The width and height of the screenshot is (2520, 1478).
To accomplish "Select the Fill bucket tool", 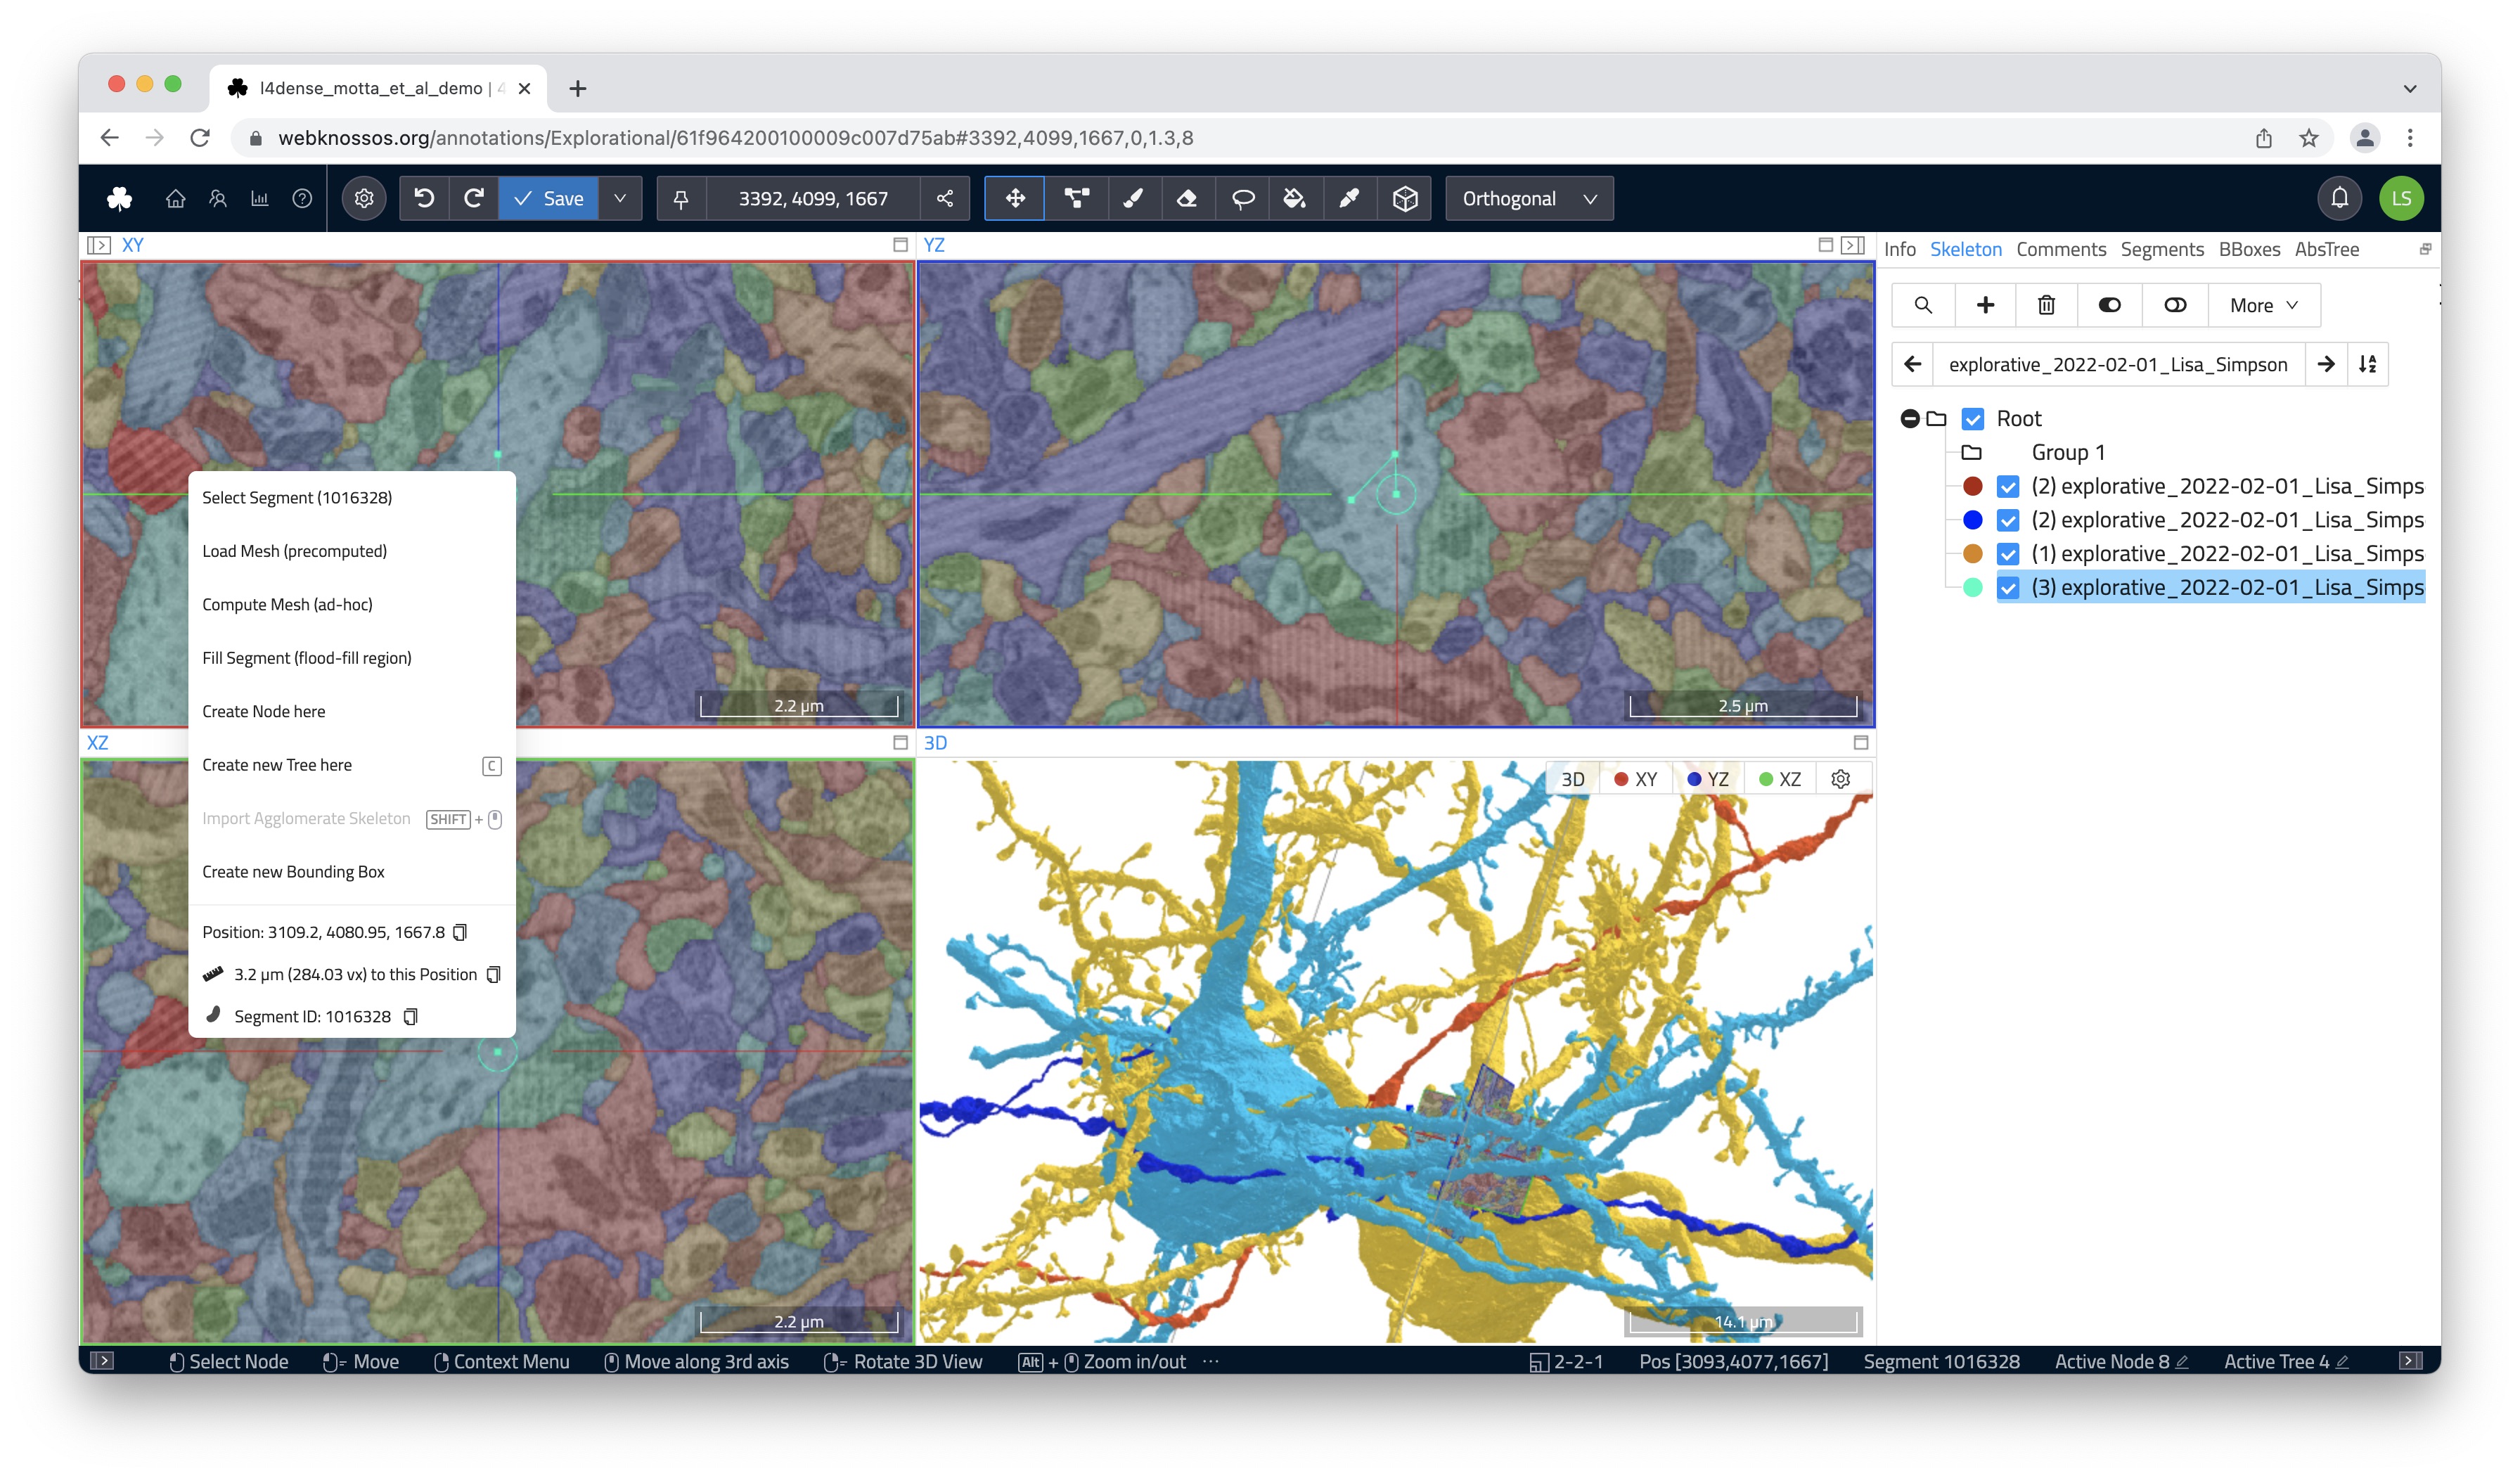I will 1295,198.
